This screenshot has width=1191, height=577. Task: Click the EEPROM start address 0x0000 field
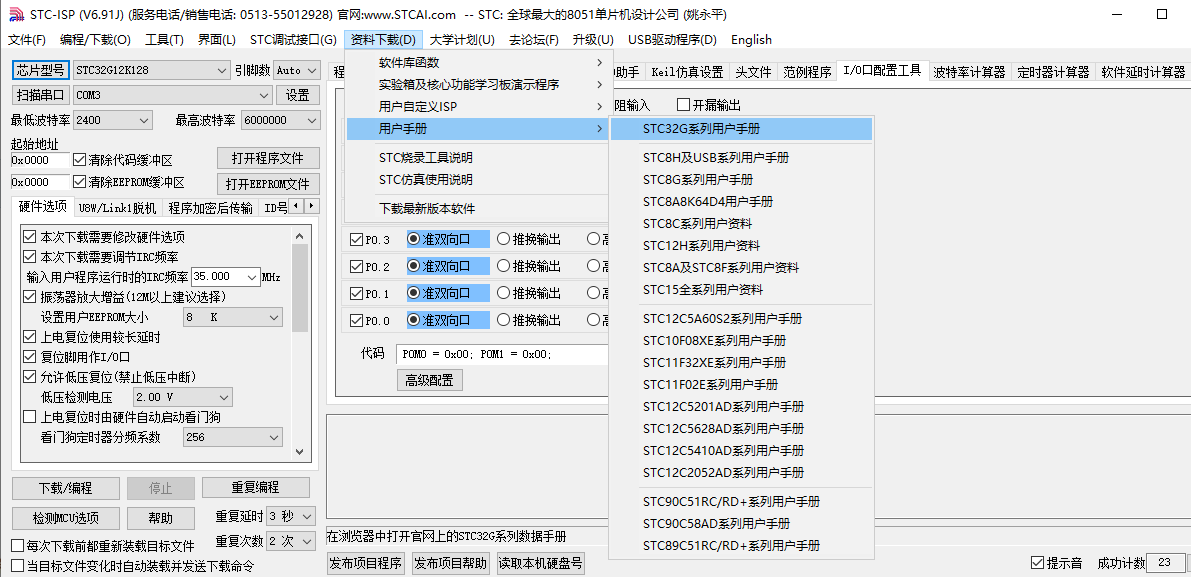[x=40, y=182]
